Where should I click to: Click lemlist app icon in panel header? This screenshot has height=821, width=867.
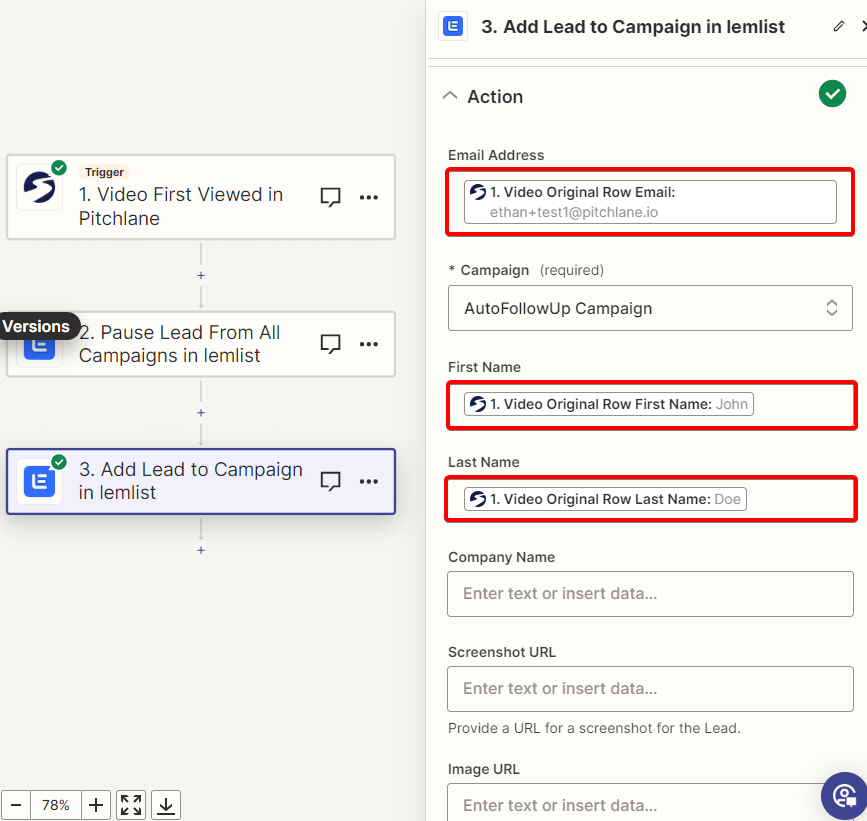pos(453,26)
